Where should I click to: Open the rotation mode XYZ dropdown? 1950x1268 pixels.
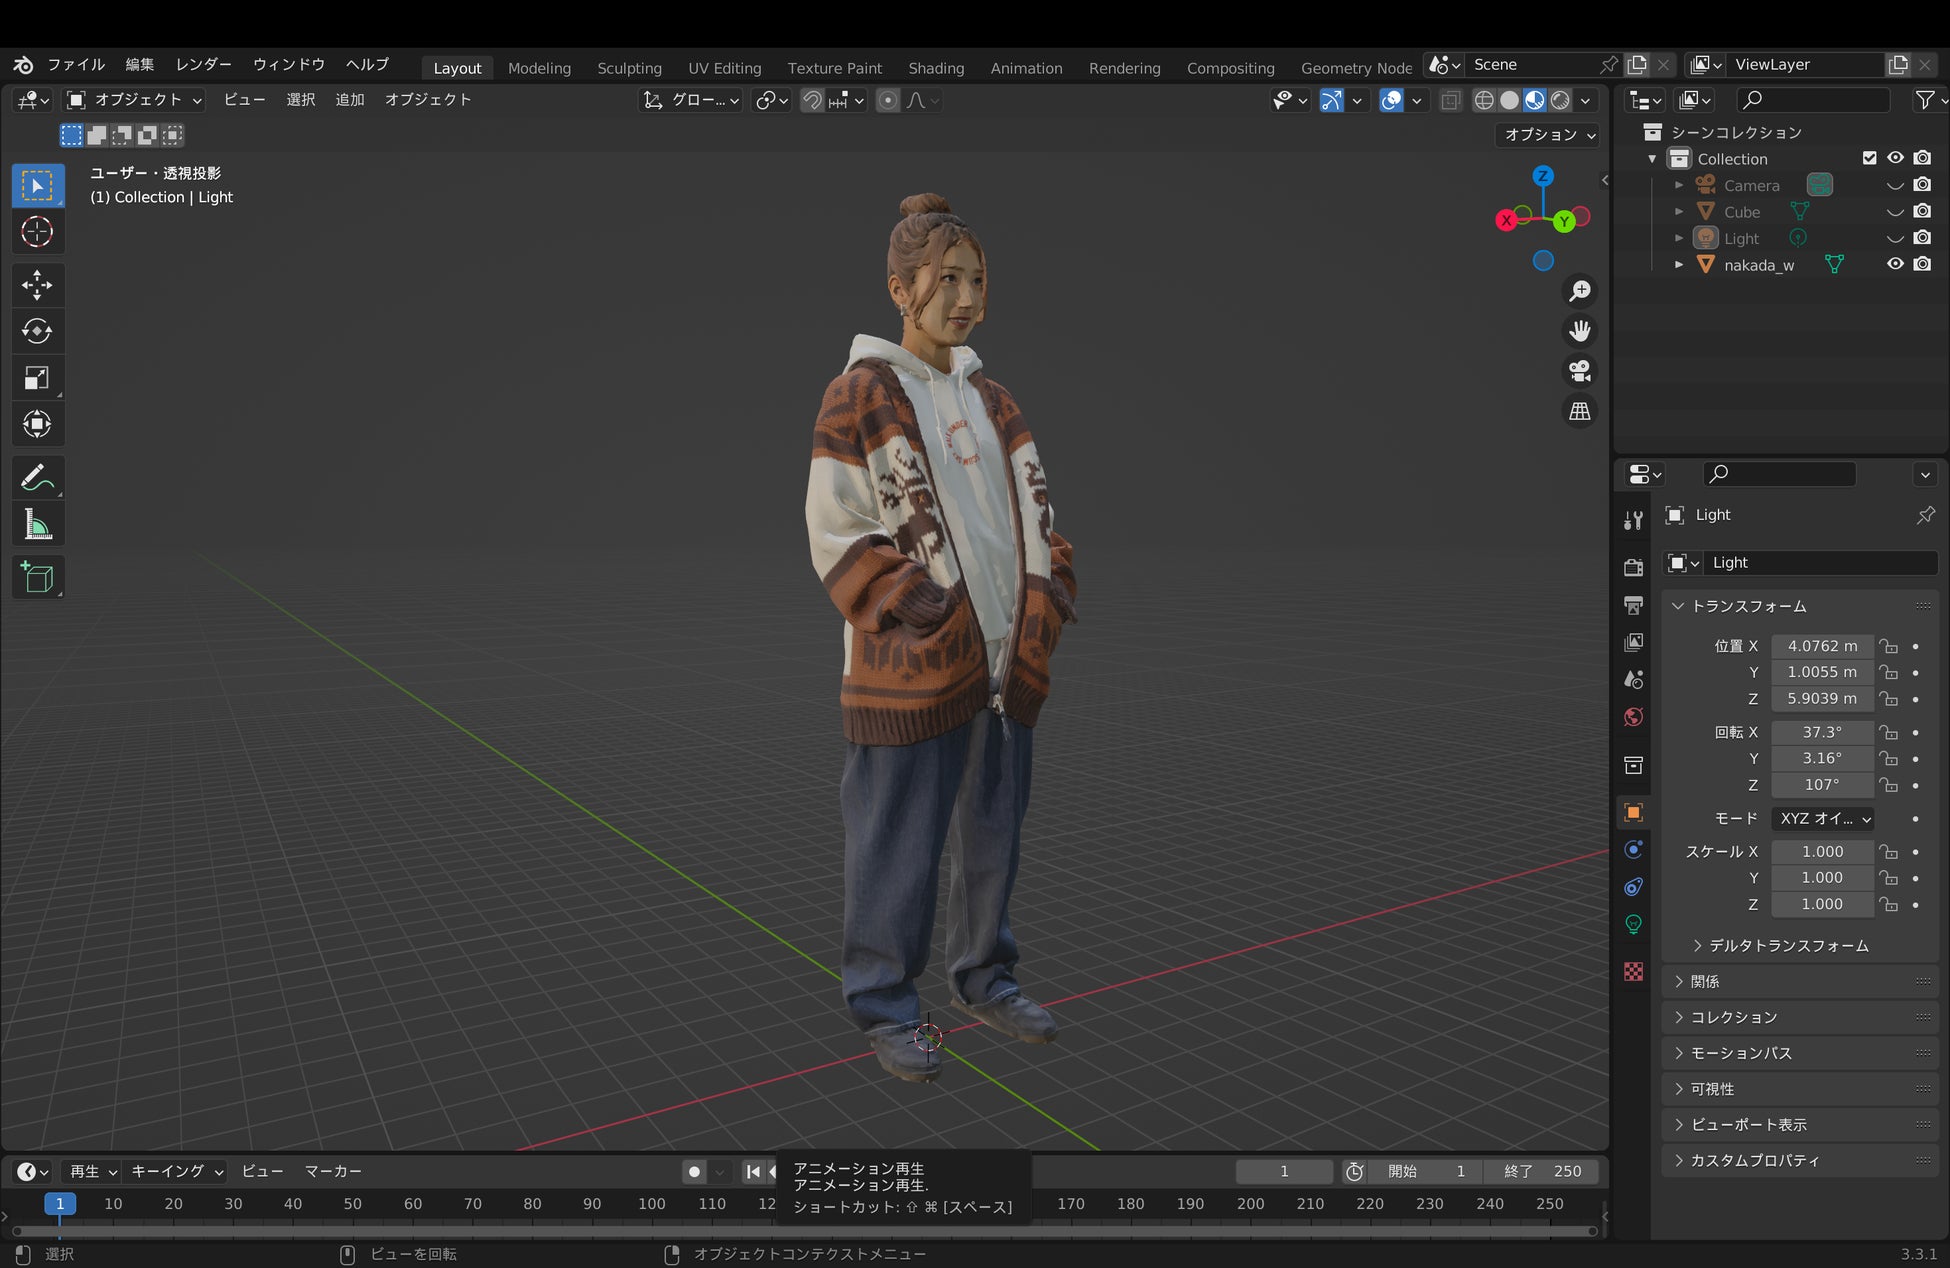click(x=1822, y=818)
